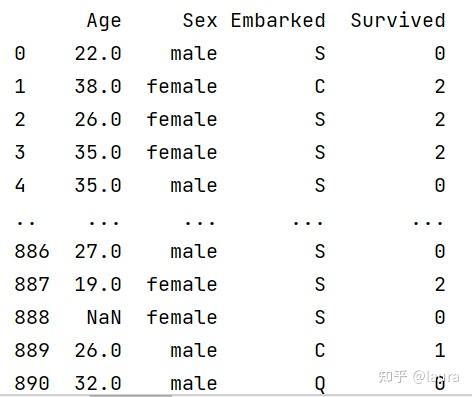
Task: Select row index 0
Action: (20, 53)
